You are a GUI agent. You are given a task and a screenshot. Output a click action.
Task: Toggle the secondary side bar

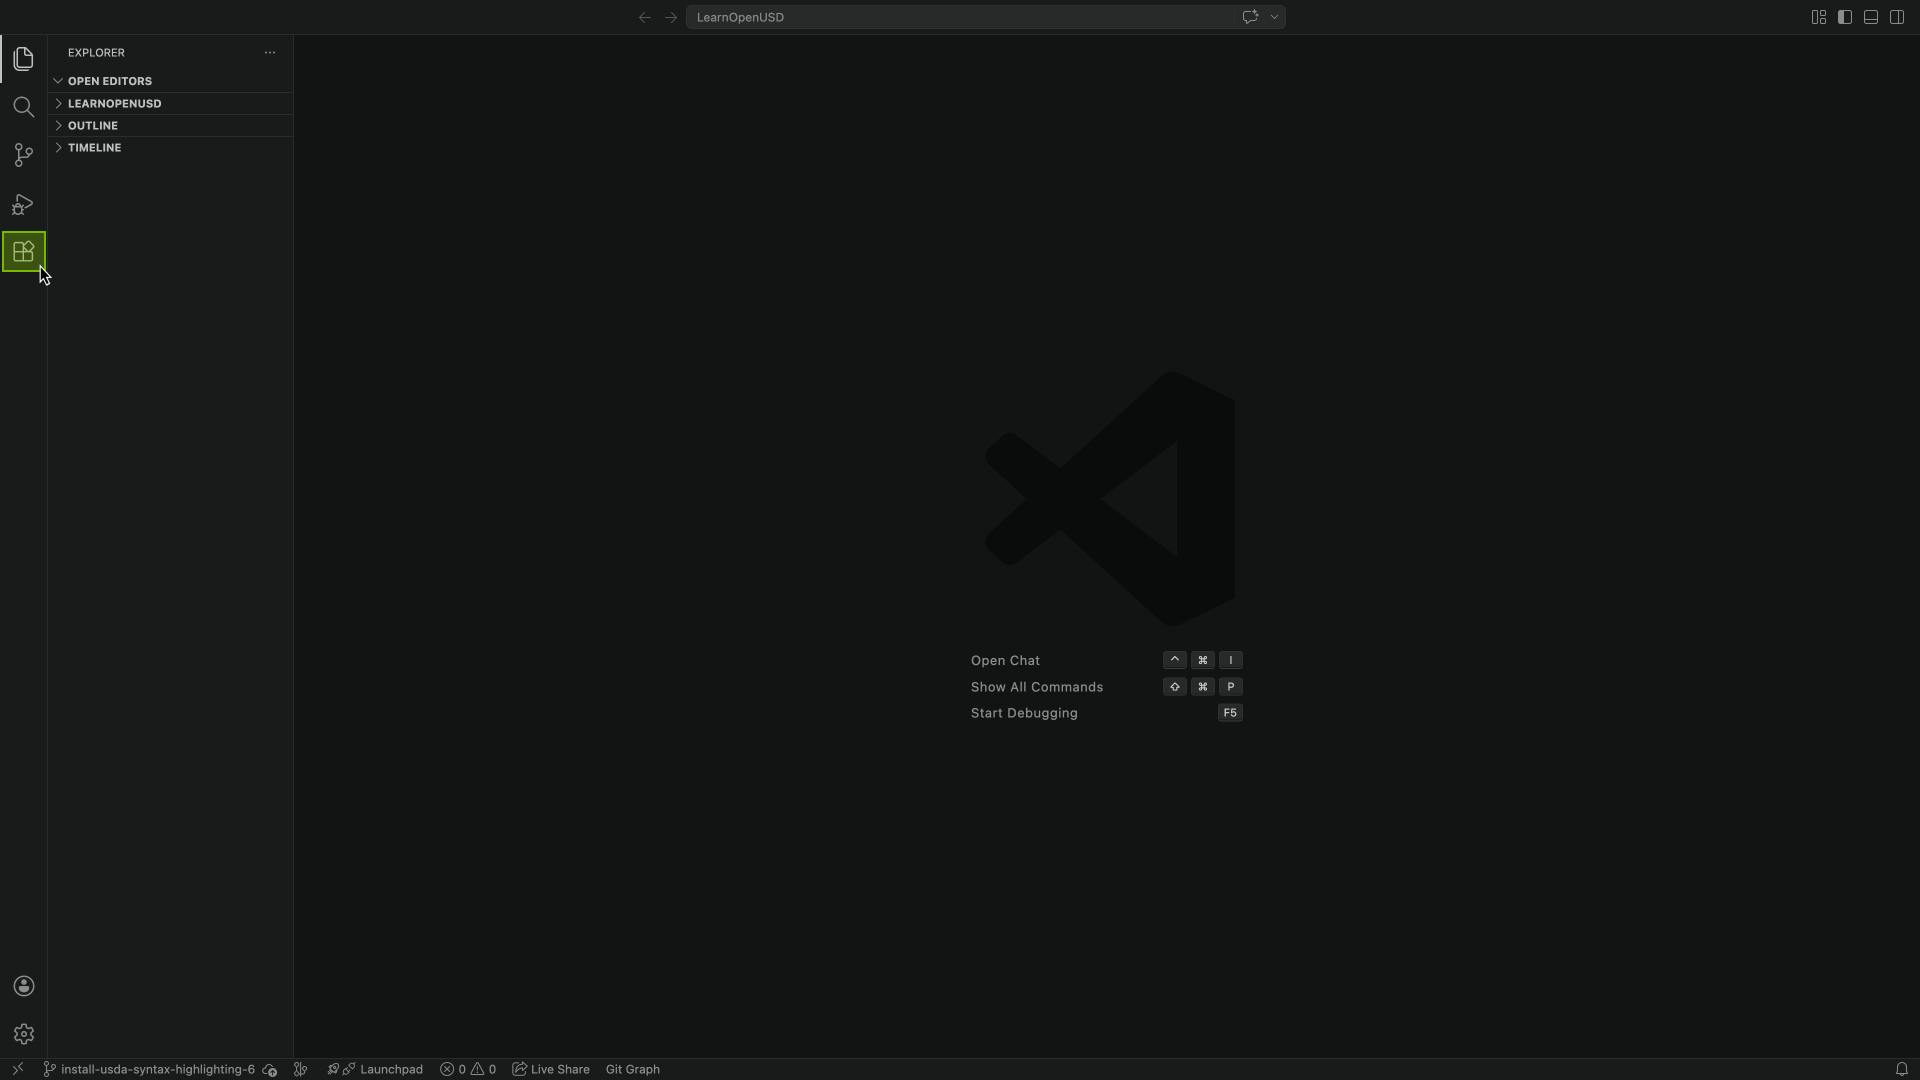tap(1897, 17)
